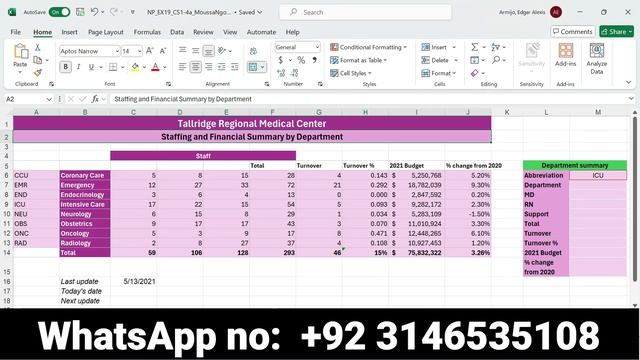Open the font size dropdown
Screen dimensions: 640x360
click(x=140, y=51)
